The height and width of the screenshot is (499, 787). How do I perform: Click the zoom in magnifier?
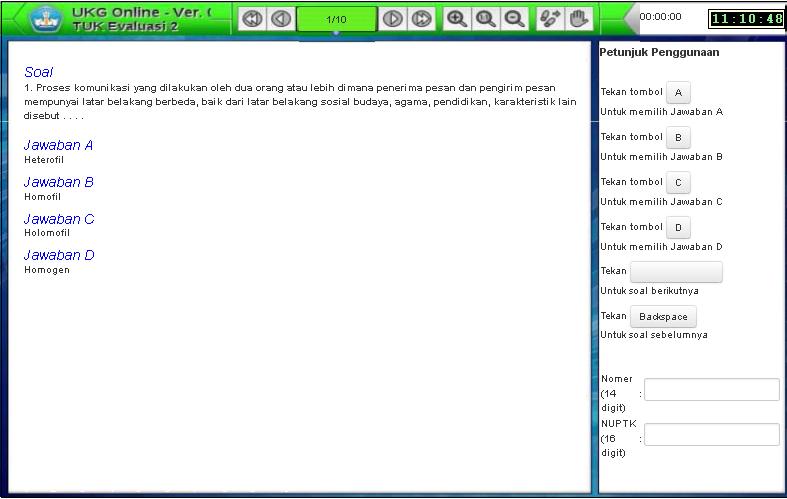click(457, 19)
